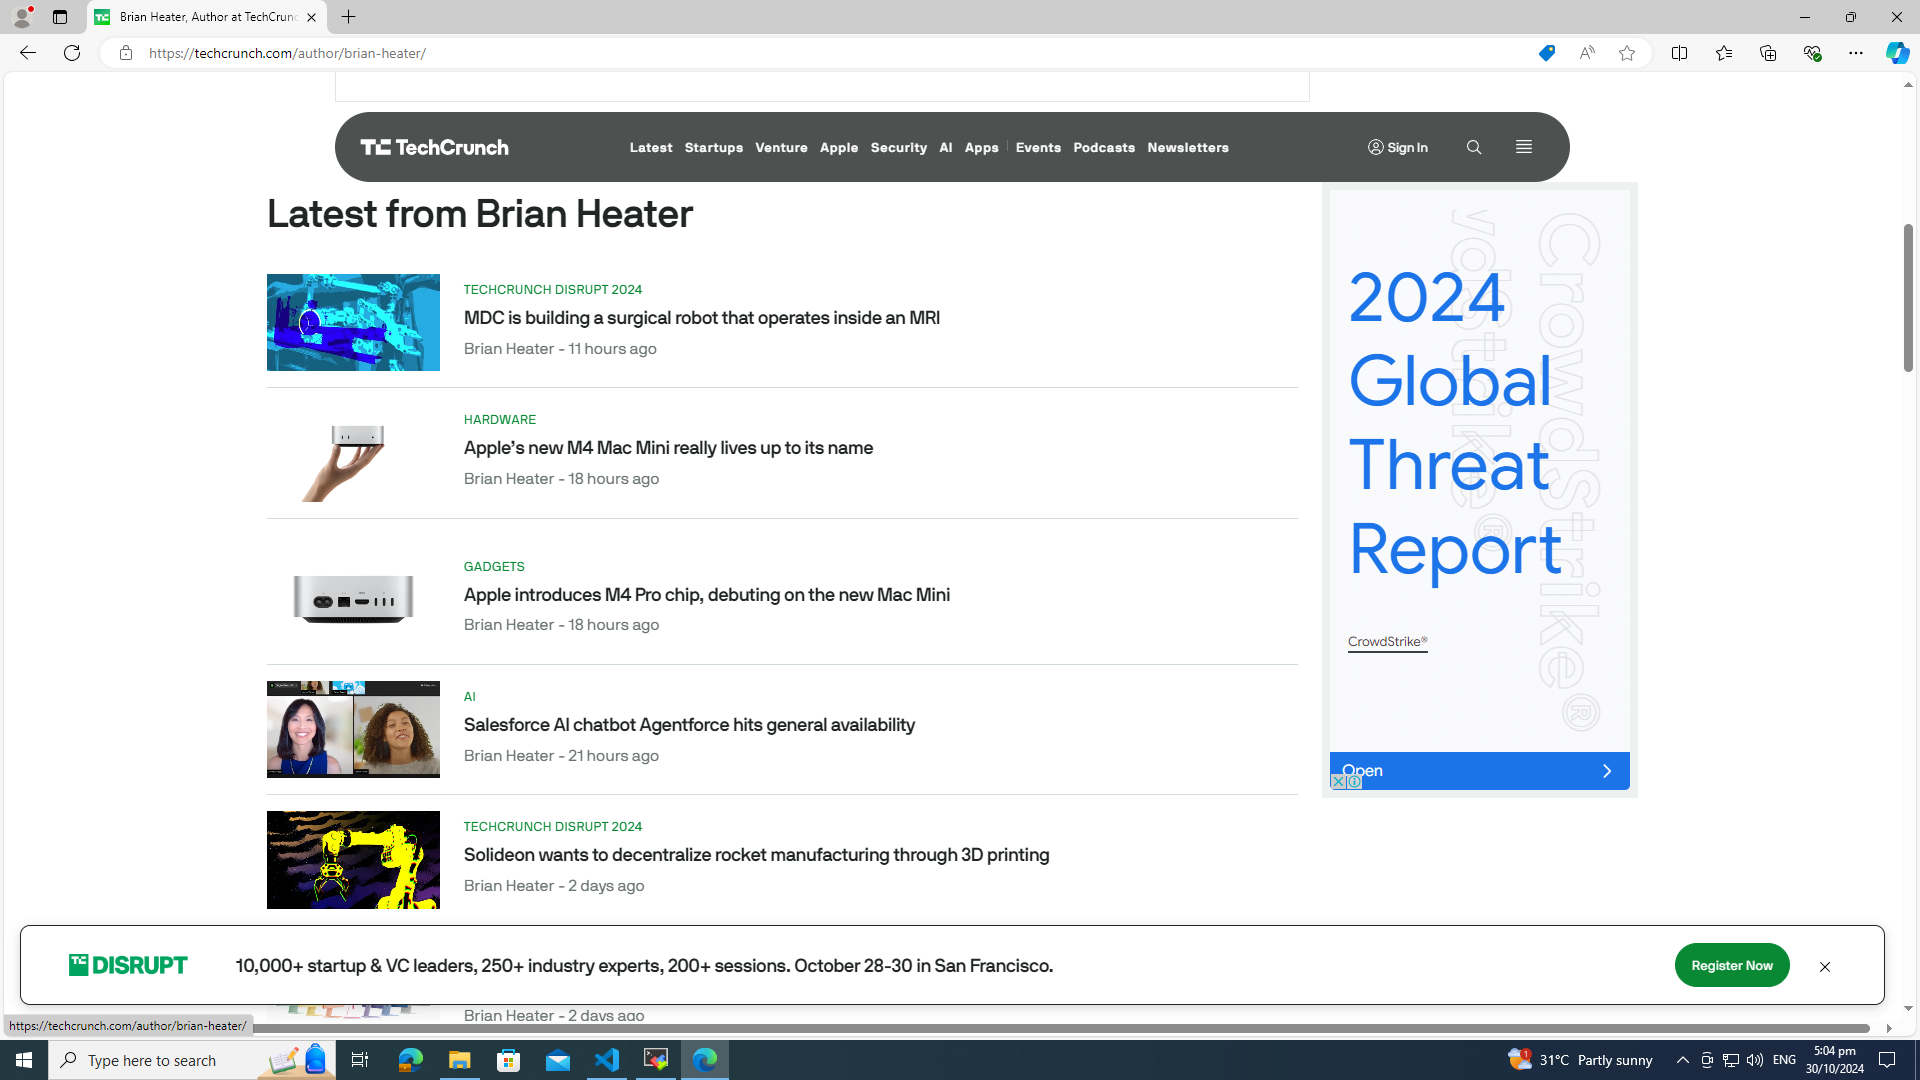Open the Apple nav item
Screen dimensions: 1920x1080
pyautogui.click(x=839, y=147)
